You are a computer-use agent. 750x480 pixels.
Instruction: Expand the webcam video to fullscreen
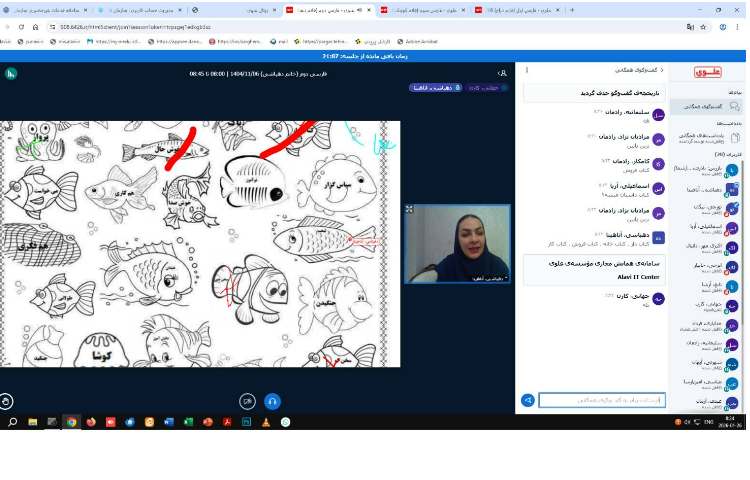pyautogui.click(x=410, y=209)
